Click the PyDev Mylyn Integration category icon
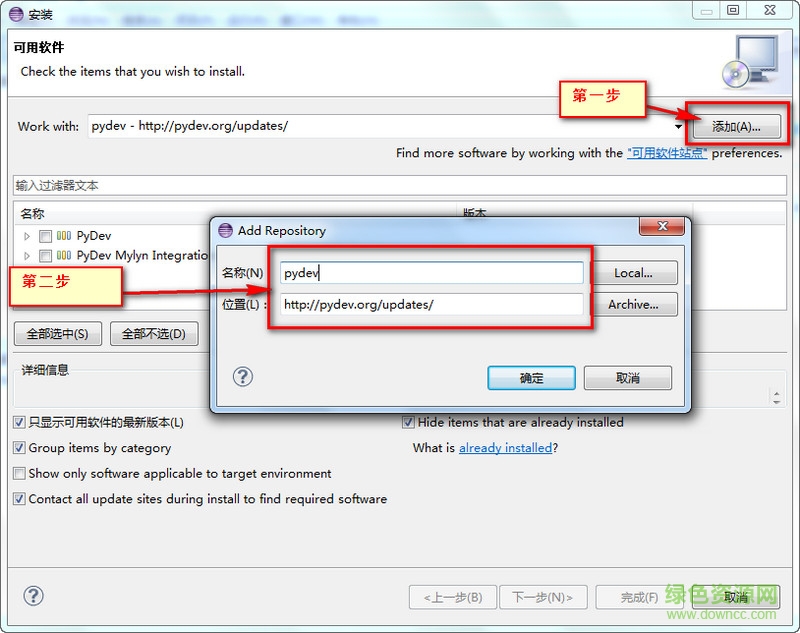 click(x=64, y=255)
